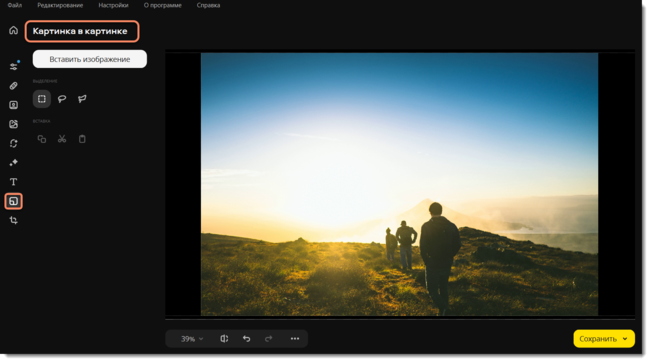The width and height of the screenshot is (650, 362).
Task: Switch to polygonal lasso selection mode
Action: point(82,99)
